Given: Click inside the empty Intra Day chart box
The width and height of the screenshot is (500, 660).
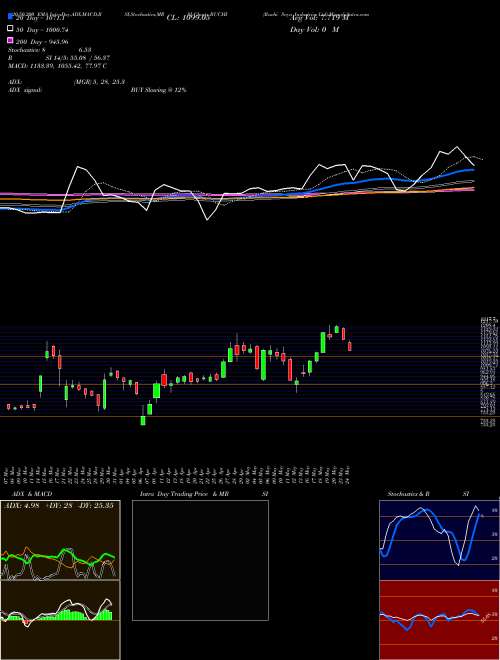Looking at the screenshot, I should pos(200,560).
